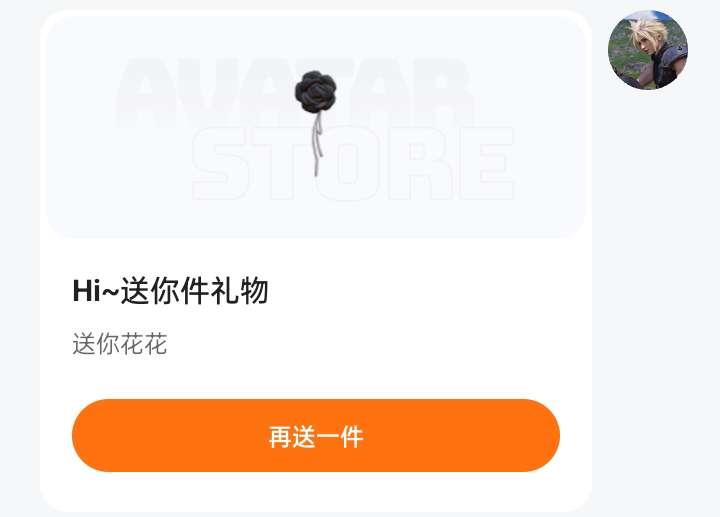Screen dimensions: 720x517
Task: Tap the white gift card background
Action: [316, 261]
